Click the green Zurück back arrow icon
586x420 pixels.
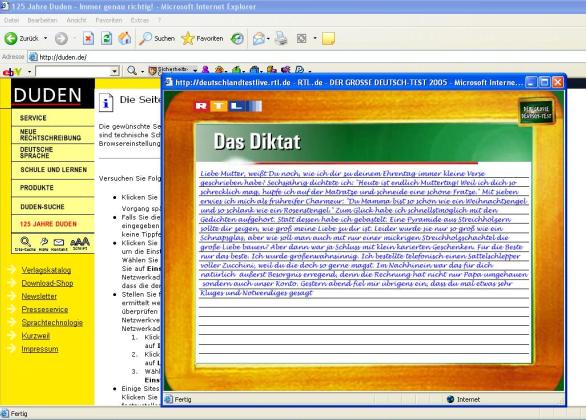[x=11, y=38]
